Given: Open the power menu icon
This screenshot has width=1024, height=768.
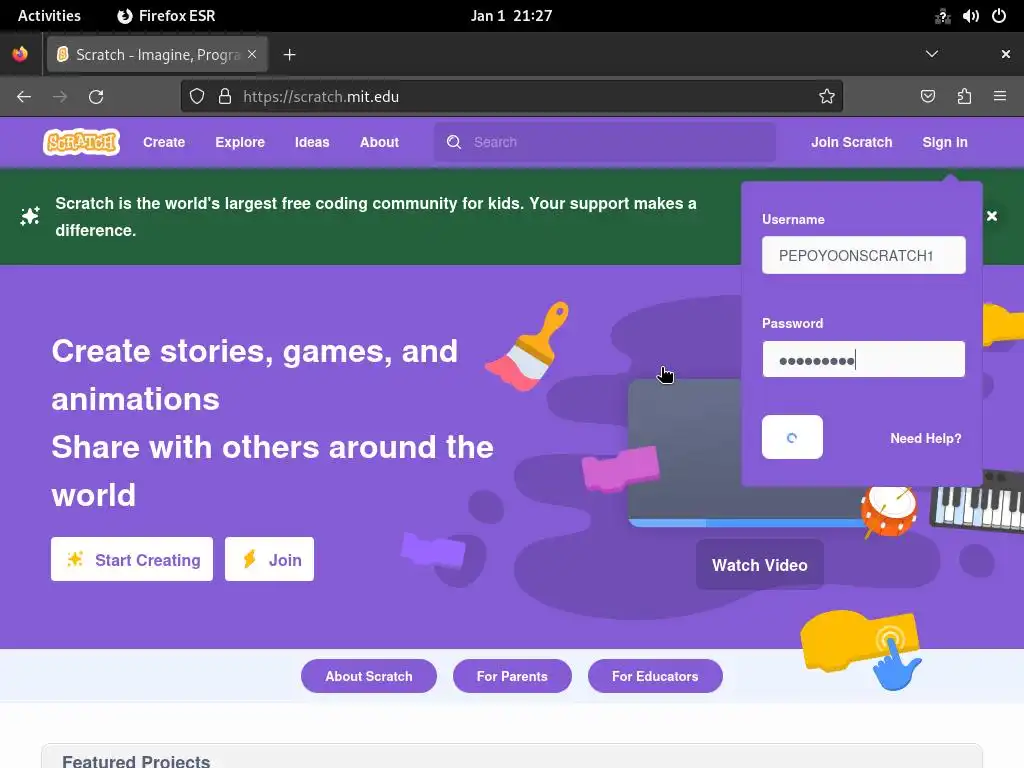Looking at the screenshot, I should [x=999, y=16].
